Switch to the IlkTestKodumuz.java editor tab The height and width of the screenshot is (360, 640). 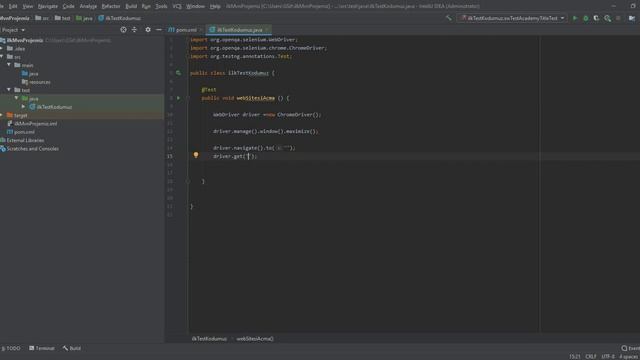pyautogui.click(x=239, y=30)
